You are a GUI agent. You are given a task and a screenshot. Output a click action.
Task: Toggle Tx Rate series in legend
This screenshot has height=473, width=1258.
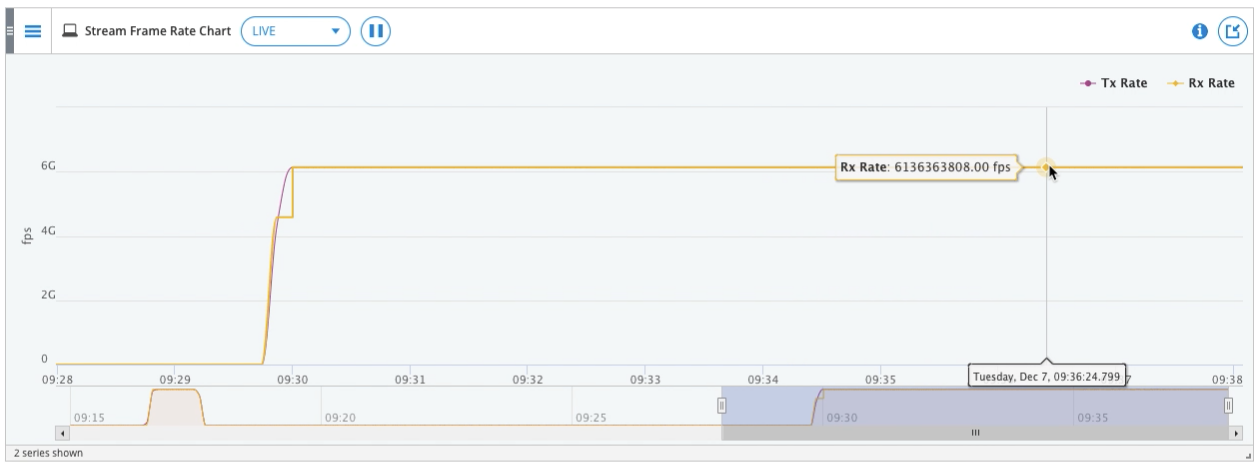pos(1114,83)
